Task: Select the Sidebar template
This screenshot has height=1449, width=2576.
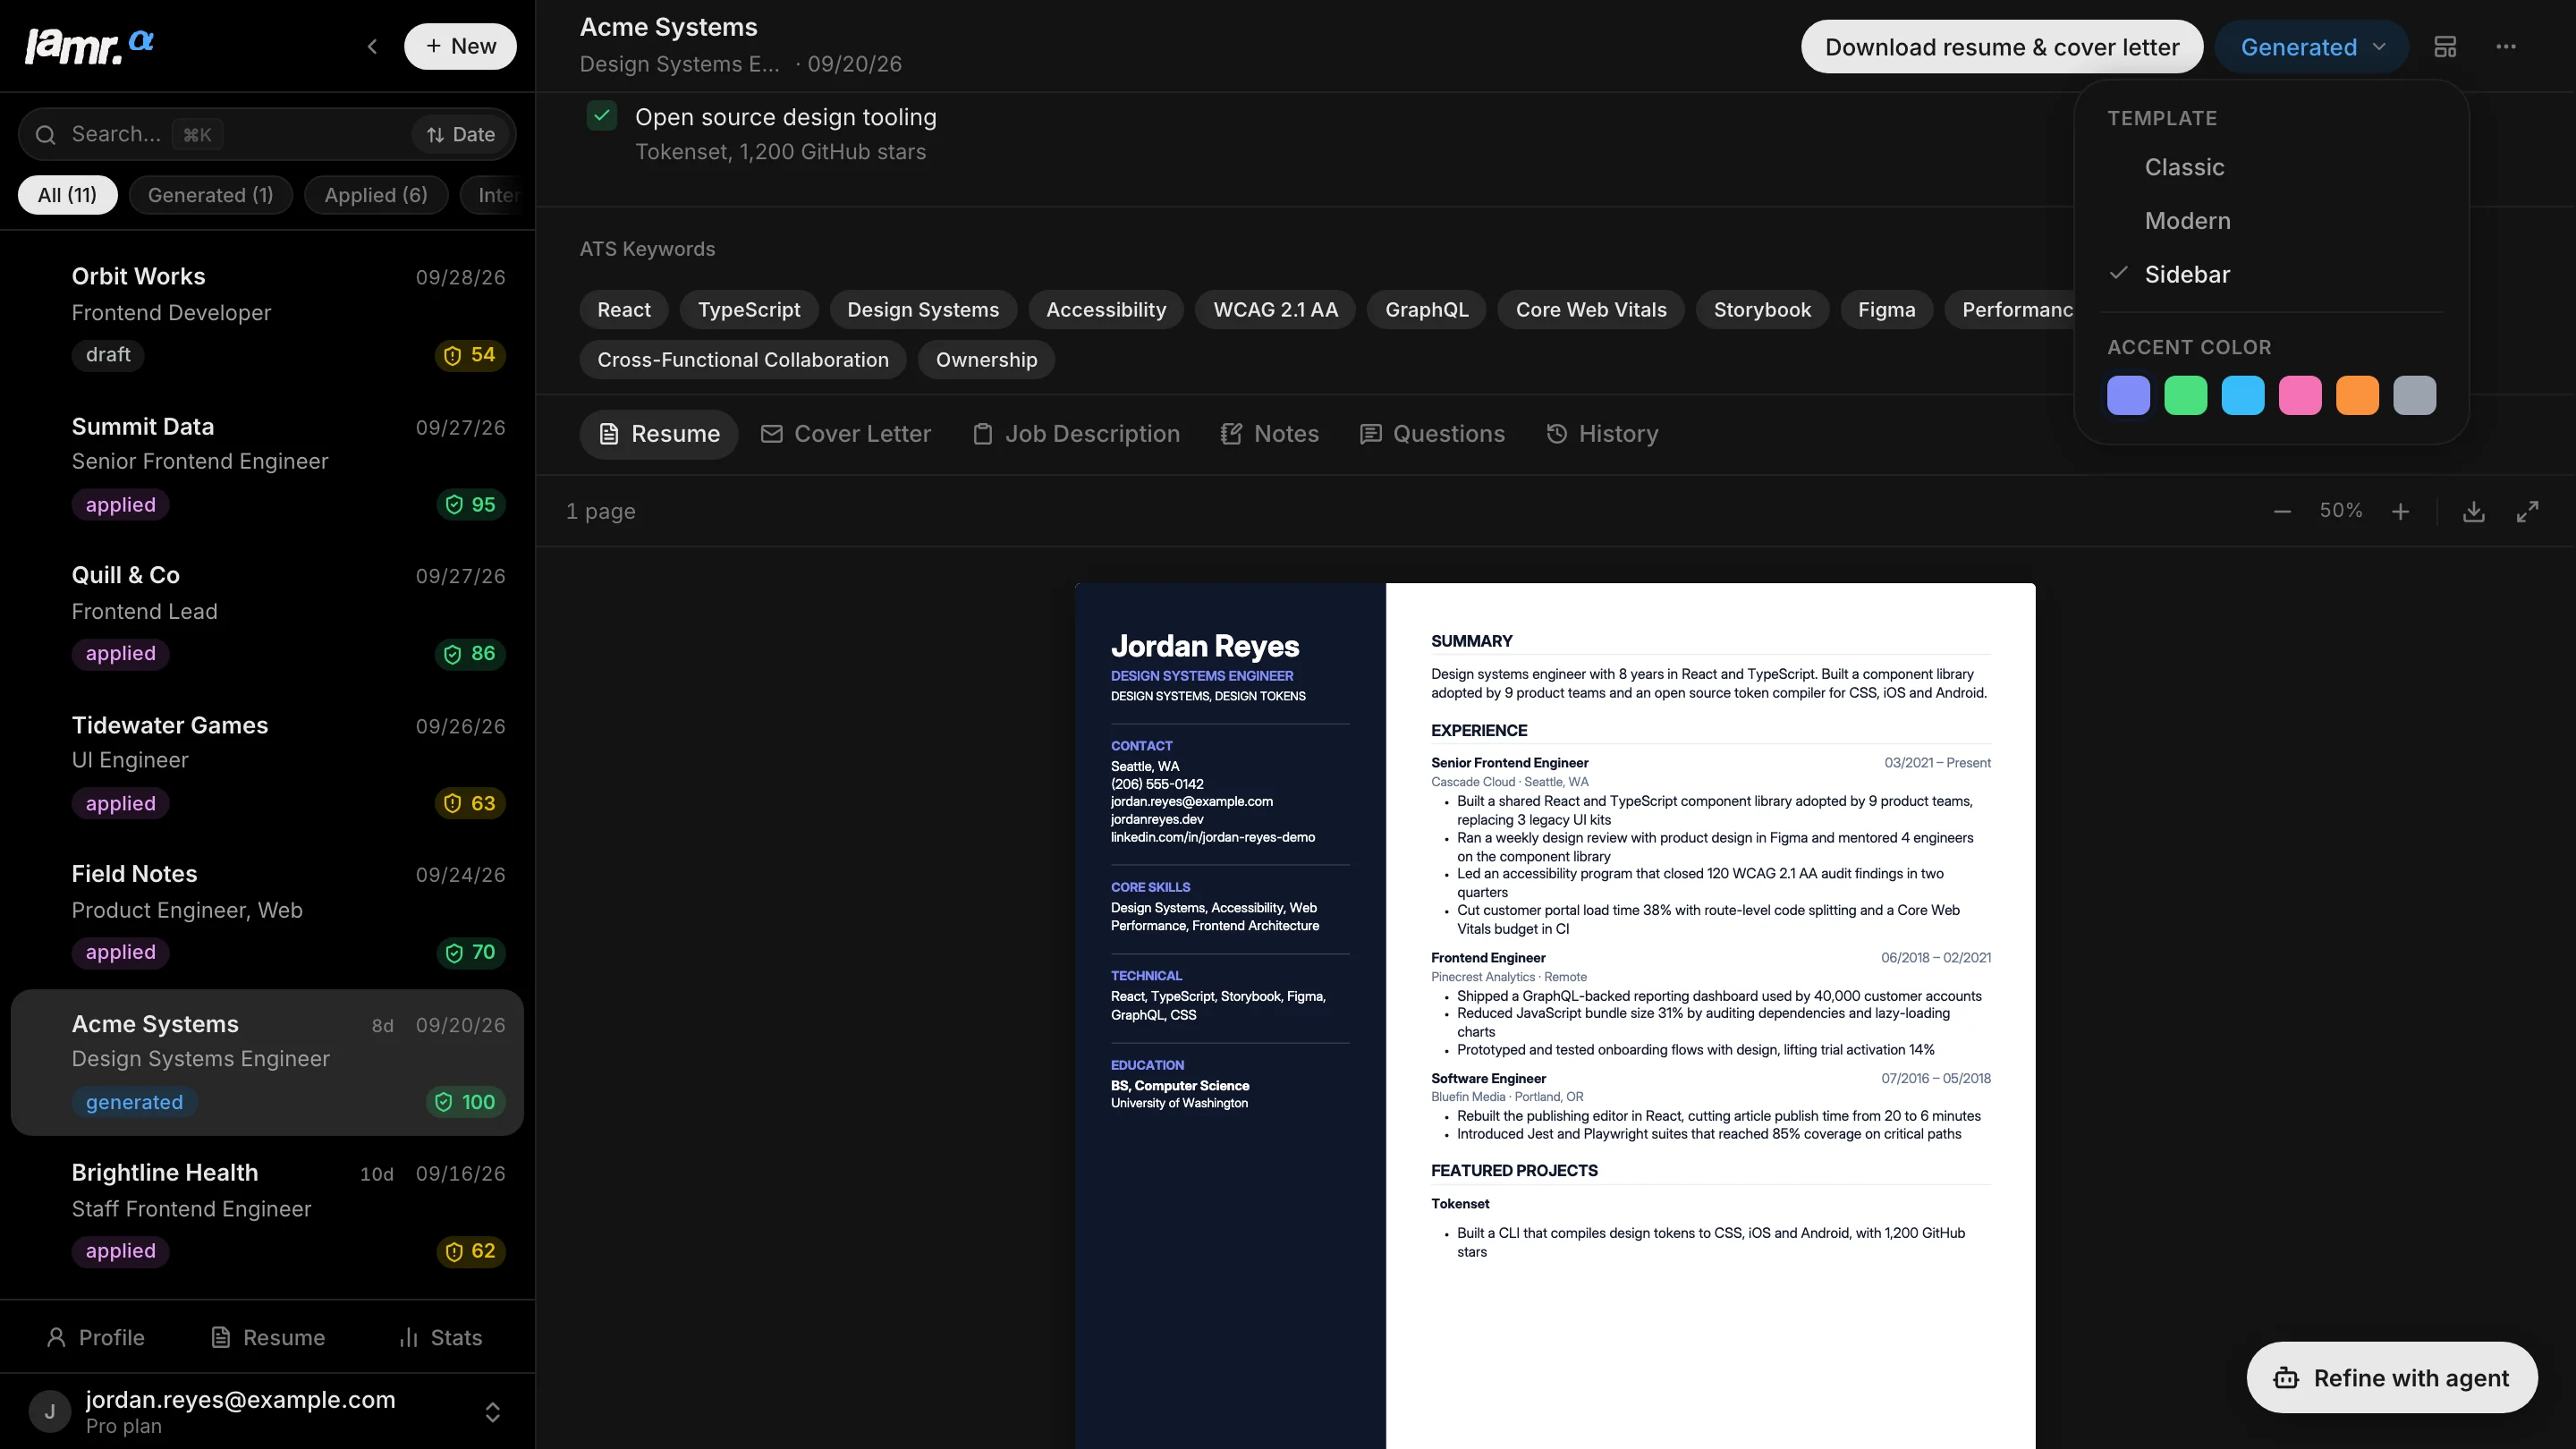Action: tap(2271, 275)
